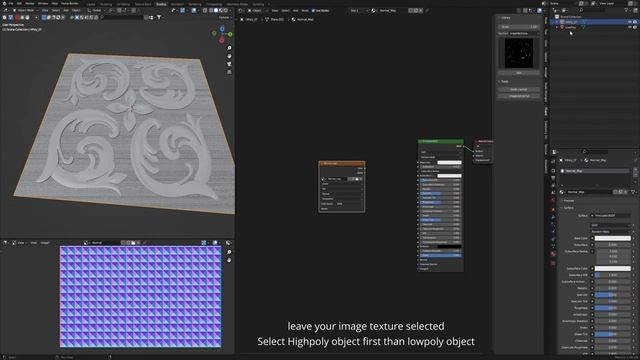Open the Render menu
Image resolution: width=640 pixels, height=360 pixels.
pos(30,3)
